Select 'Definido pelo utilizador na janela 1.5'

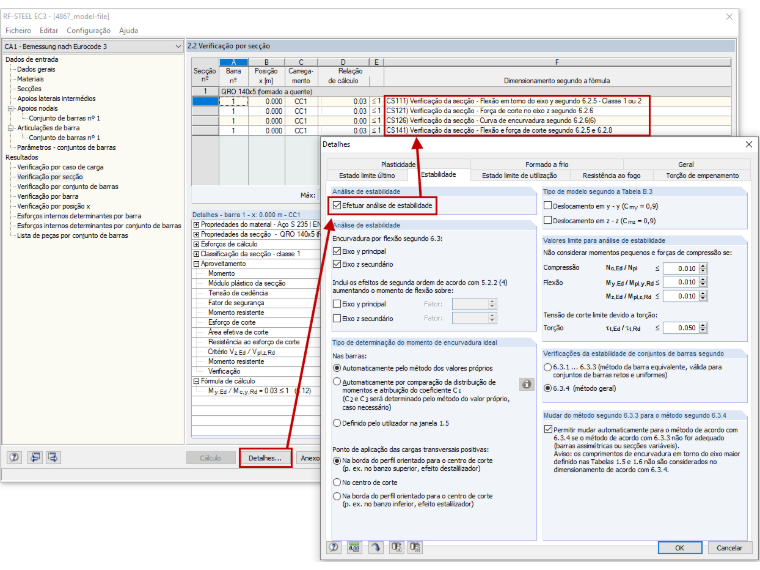point(337,423)
